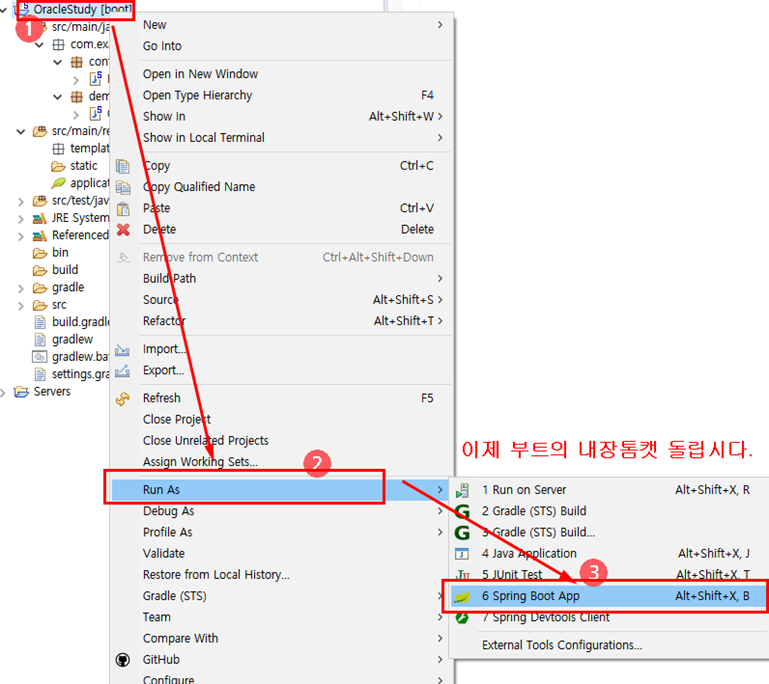Click the static folder icon

pos(58,166)
